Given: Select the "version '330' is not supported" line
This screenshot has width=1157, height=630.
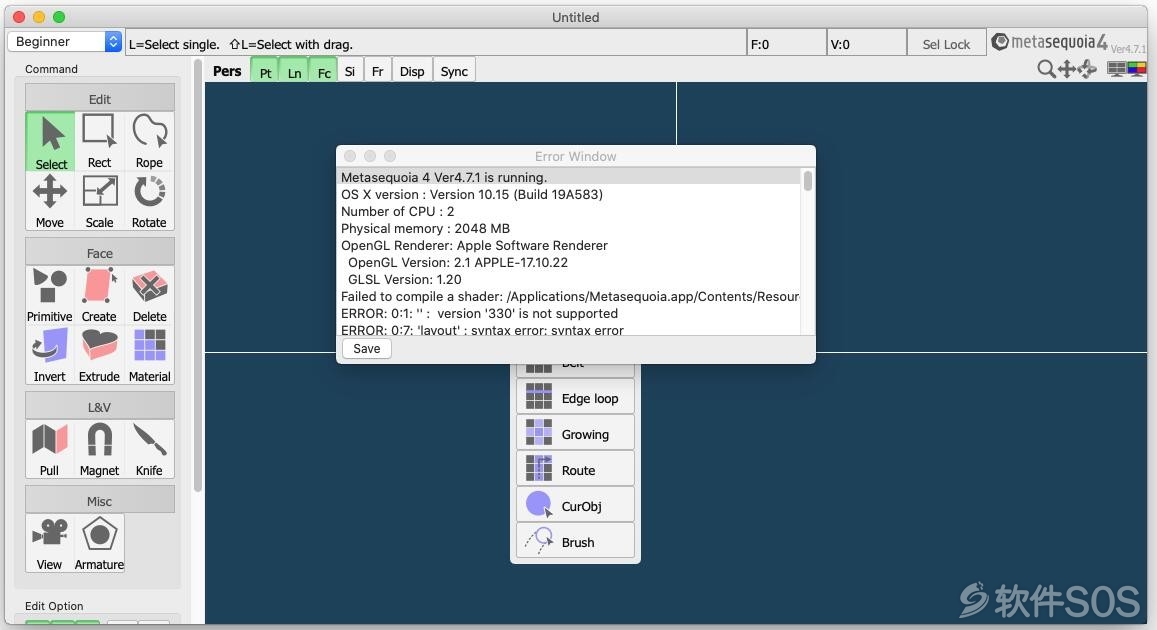Looking at the screenshot, I should (570, 313).
